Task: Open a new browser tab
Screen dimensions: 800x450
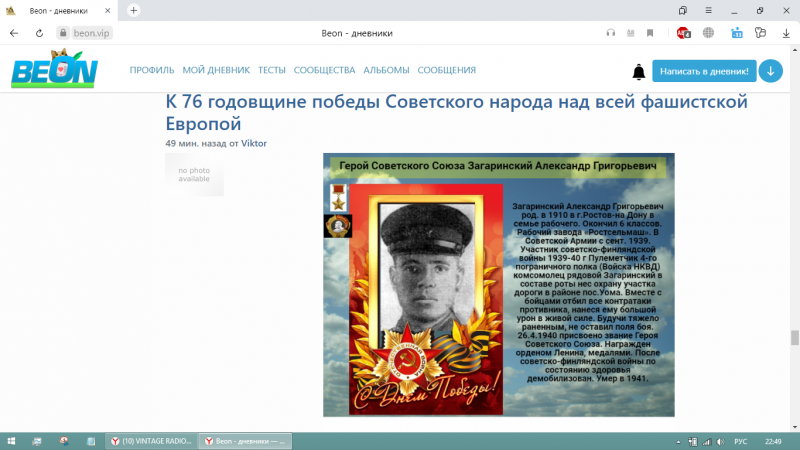Action: (x=133, y=10)
